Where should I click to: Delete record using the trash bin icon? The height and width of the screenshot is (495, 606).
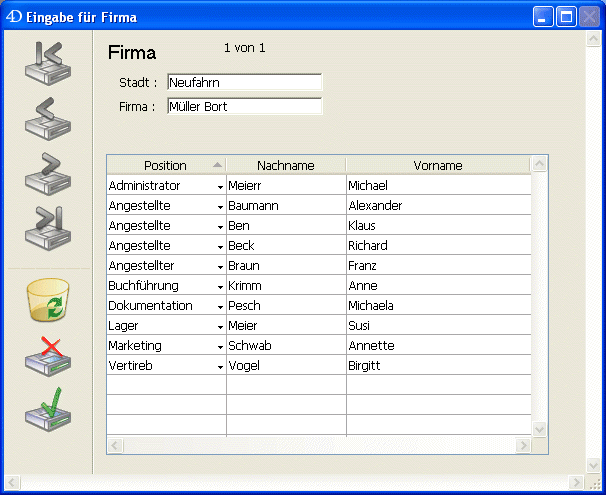pyautogui.click(x=47, y=301)
